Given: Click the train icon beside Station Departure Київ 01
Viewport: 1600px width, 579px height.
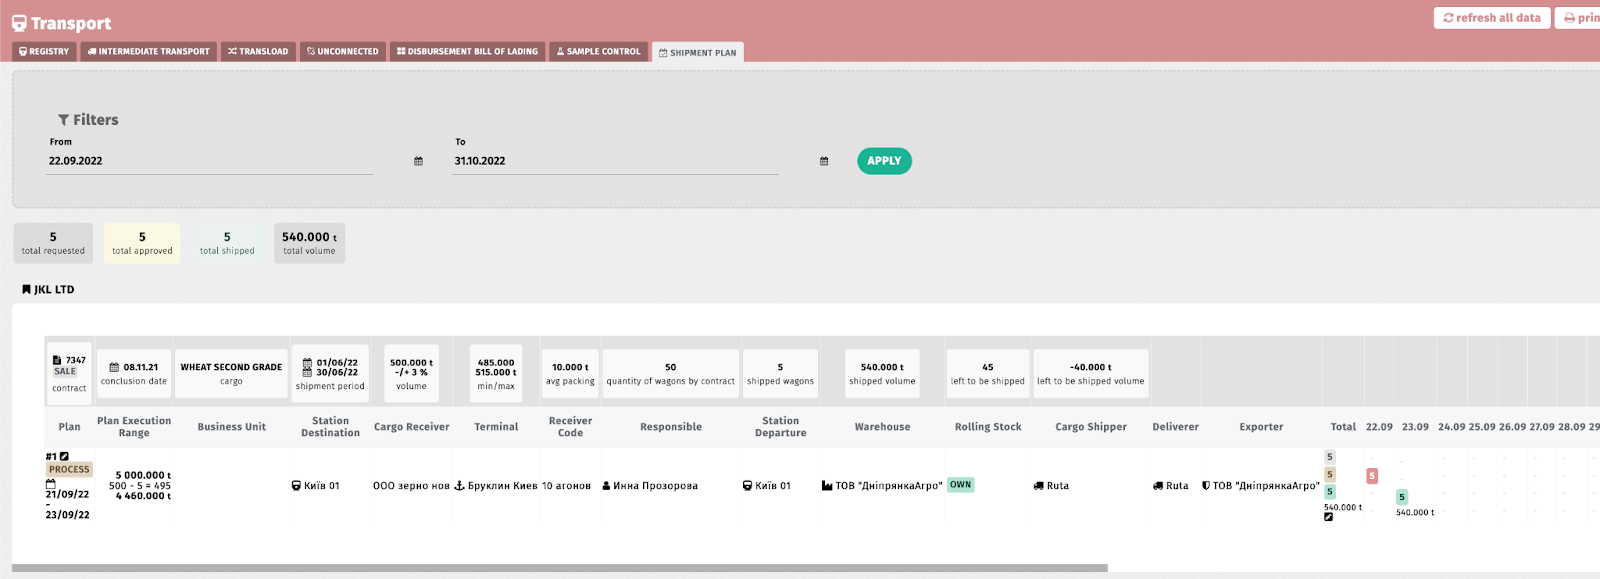Looking at the screenshot, I should pyautogui.click(x=747, y=486).
